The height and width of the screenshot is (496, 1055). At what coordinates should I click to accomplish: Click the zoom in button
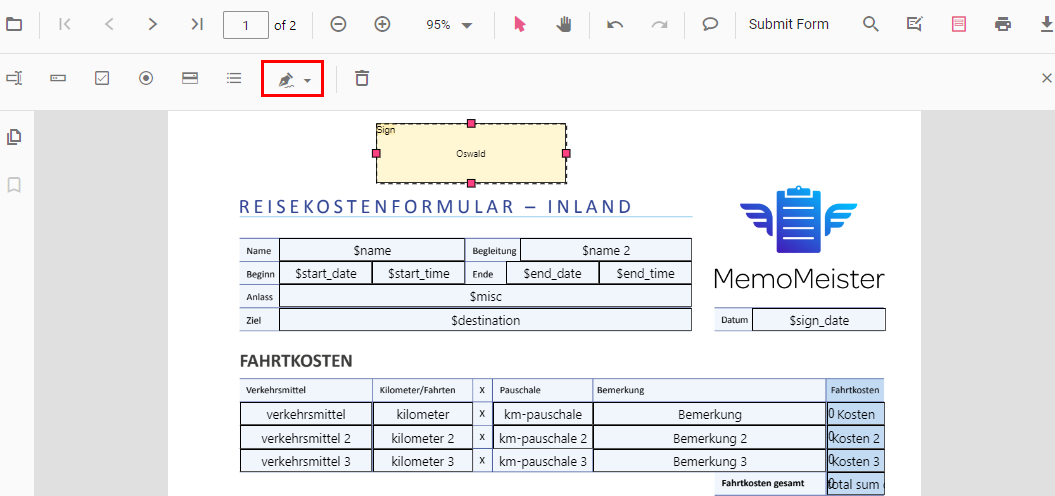coord(382,25)
